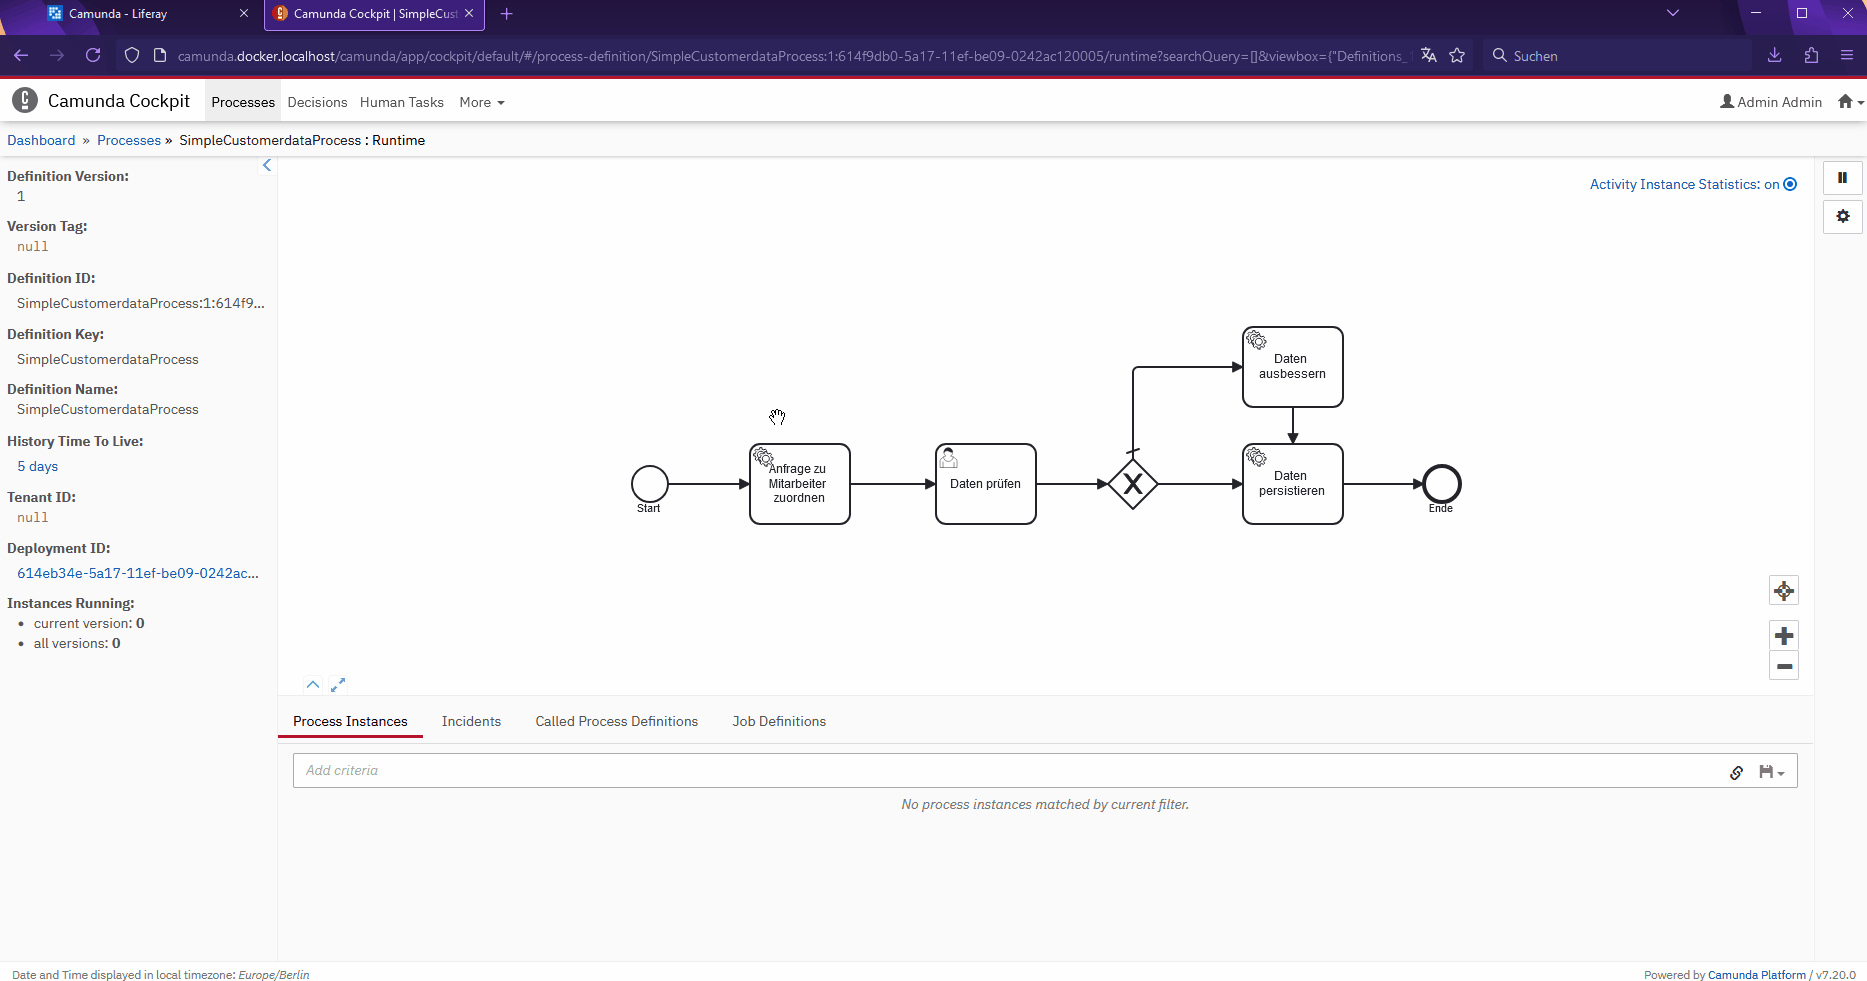Open the Job Definitions tab
The width and height of the screenshot is (1867, 981).
click(x=778, y=722)
